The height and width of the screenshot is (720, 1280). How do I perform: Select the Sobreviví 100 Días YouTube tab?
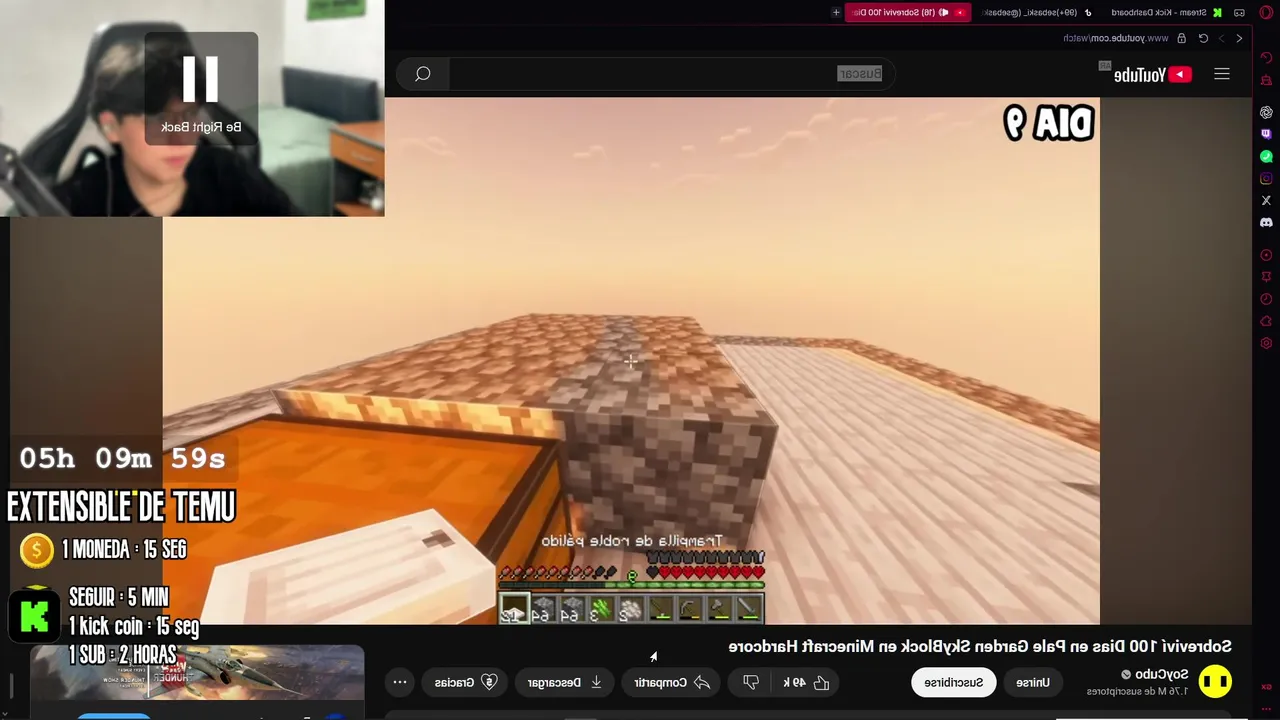point(908,12)
